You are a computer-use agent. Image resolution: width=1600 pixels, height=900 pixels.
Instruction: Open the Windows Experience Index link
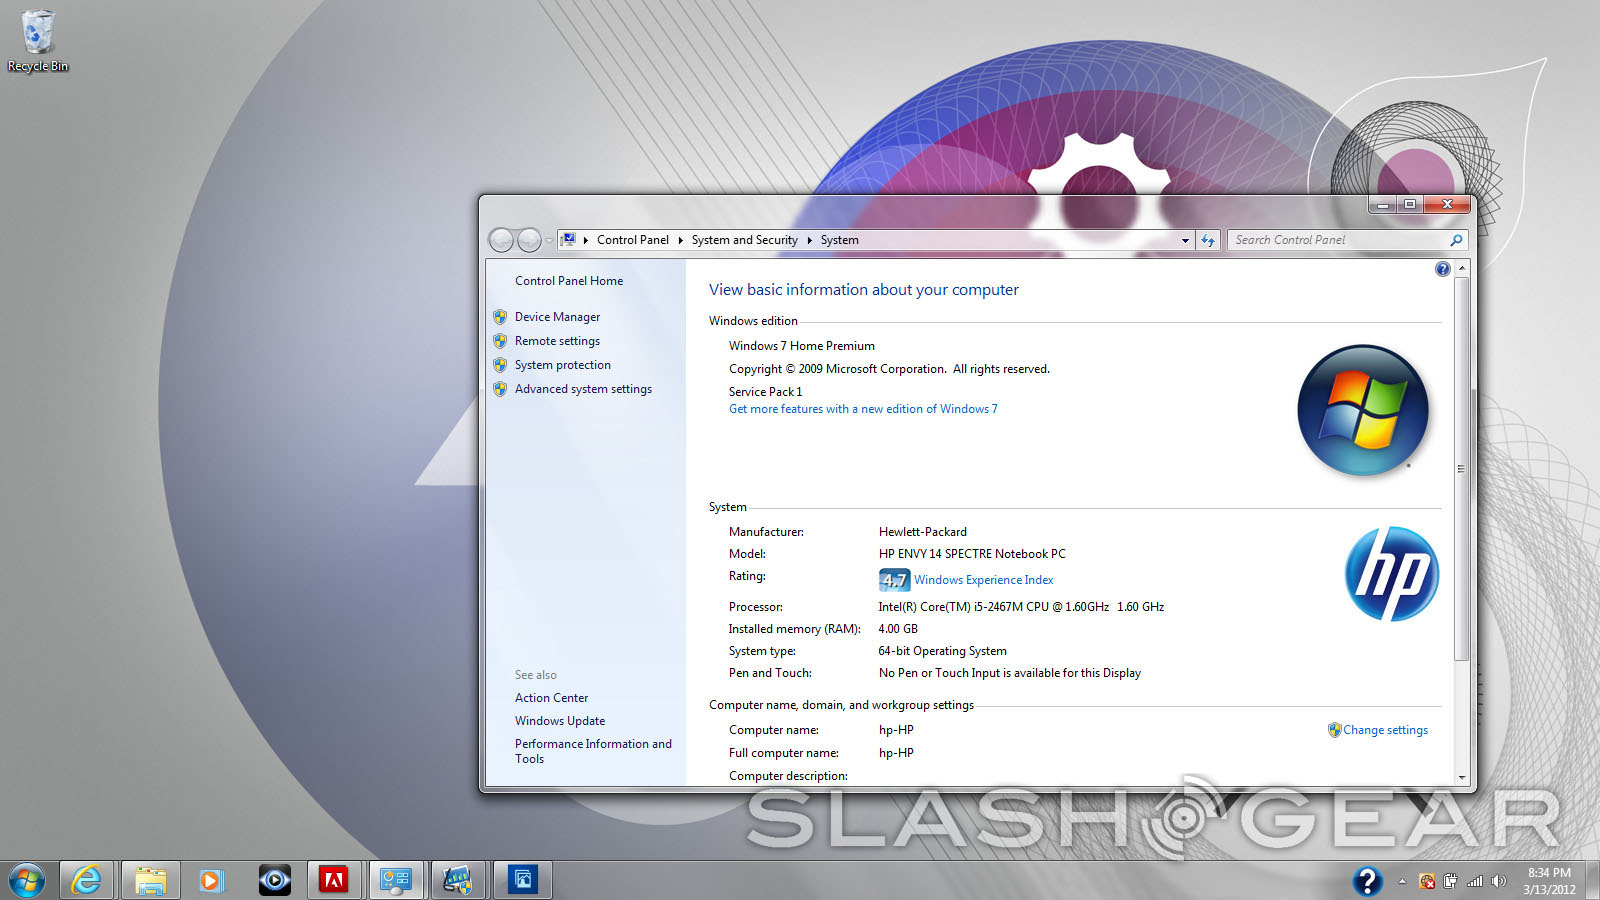(x=983, y=580)
